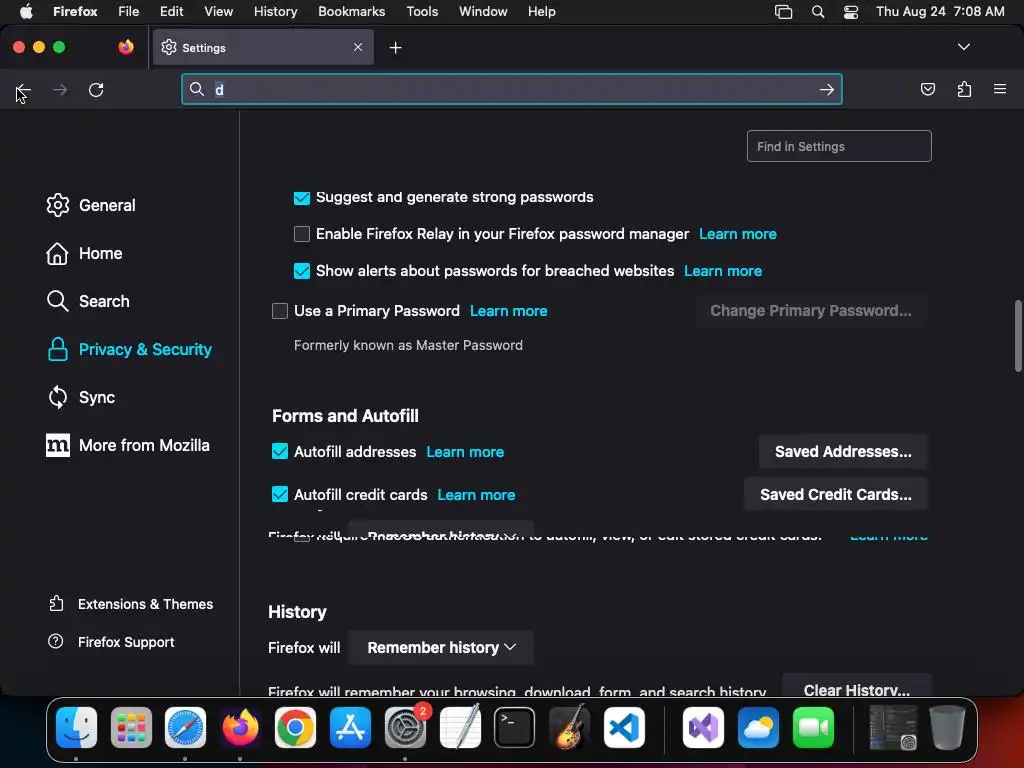This screenshot has height=768, width=1024.
Task: Toggle Autofill addresses checkbox
Action: (x=280, y=451)
